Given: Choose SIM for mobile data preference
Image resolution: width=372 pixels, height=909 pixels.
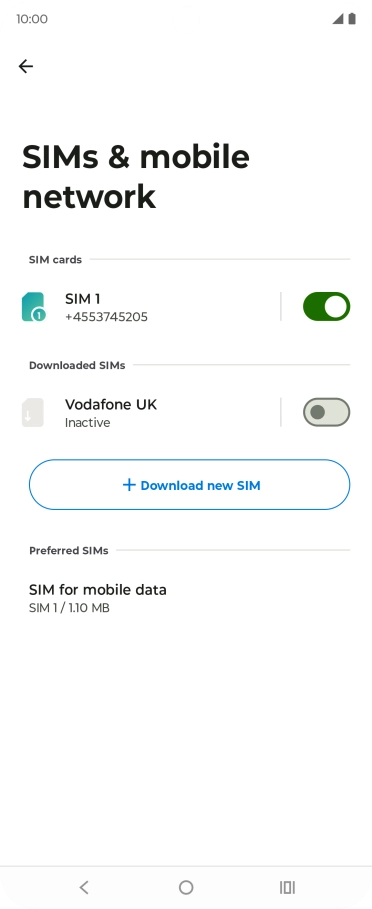Looking at the screenshot, I should pyautogui.click(x=186, y=598).
